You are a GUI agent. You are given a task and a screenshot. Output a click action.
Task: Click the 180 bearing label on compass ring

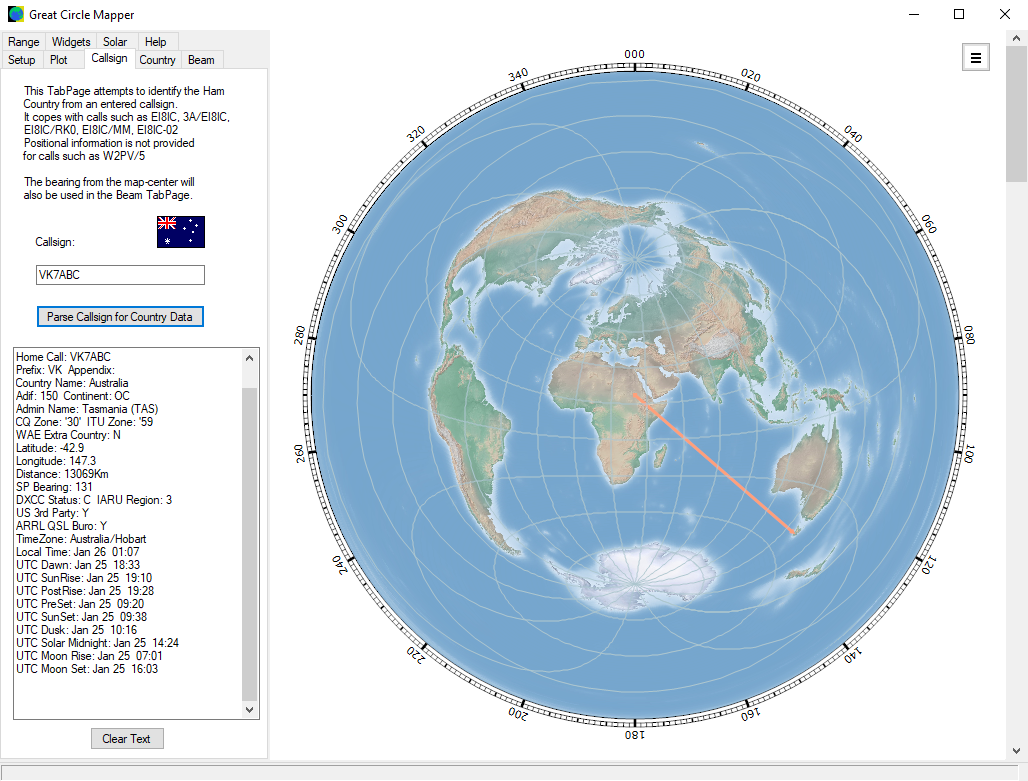point(634,735)
